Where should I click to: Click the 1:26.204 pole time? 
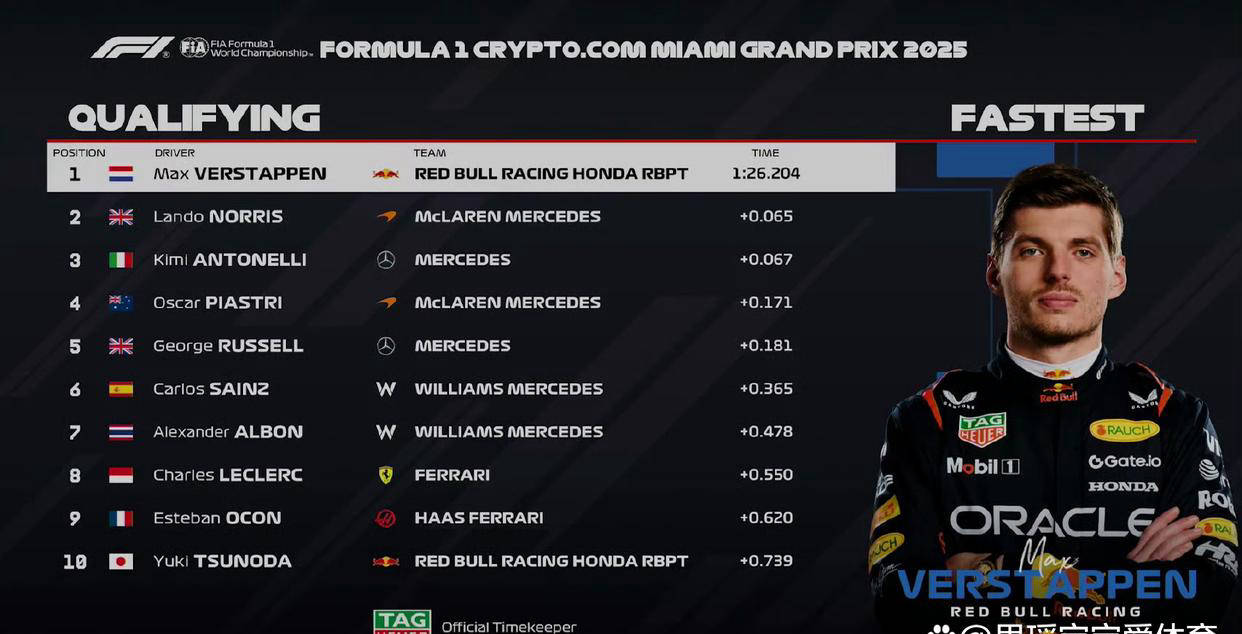tap(766, 174)
